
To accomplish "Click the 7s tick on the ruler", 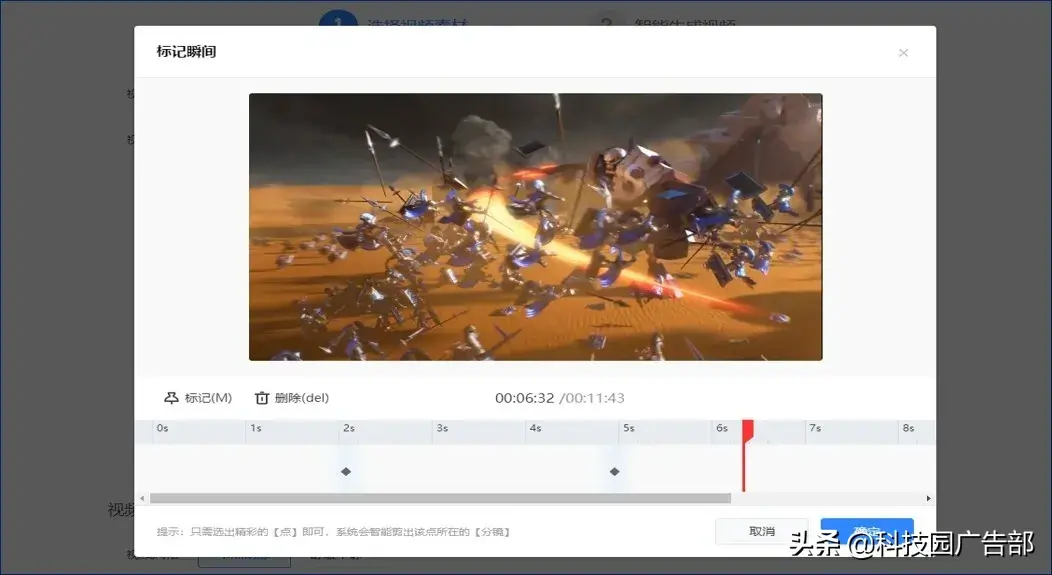I will [x=815, y=428].
